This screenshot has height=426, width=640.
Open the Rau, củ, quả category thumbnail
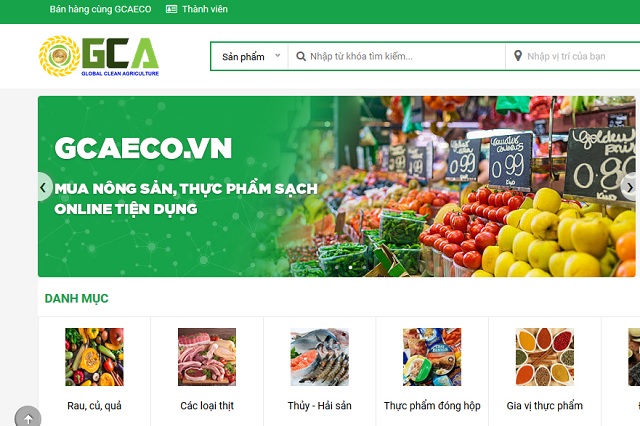click(x=94, y=357)
